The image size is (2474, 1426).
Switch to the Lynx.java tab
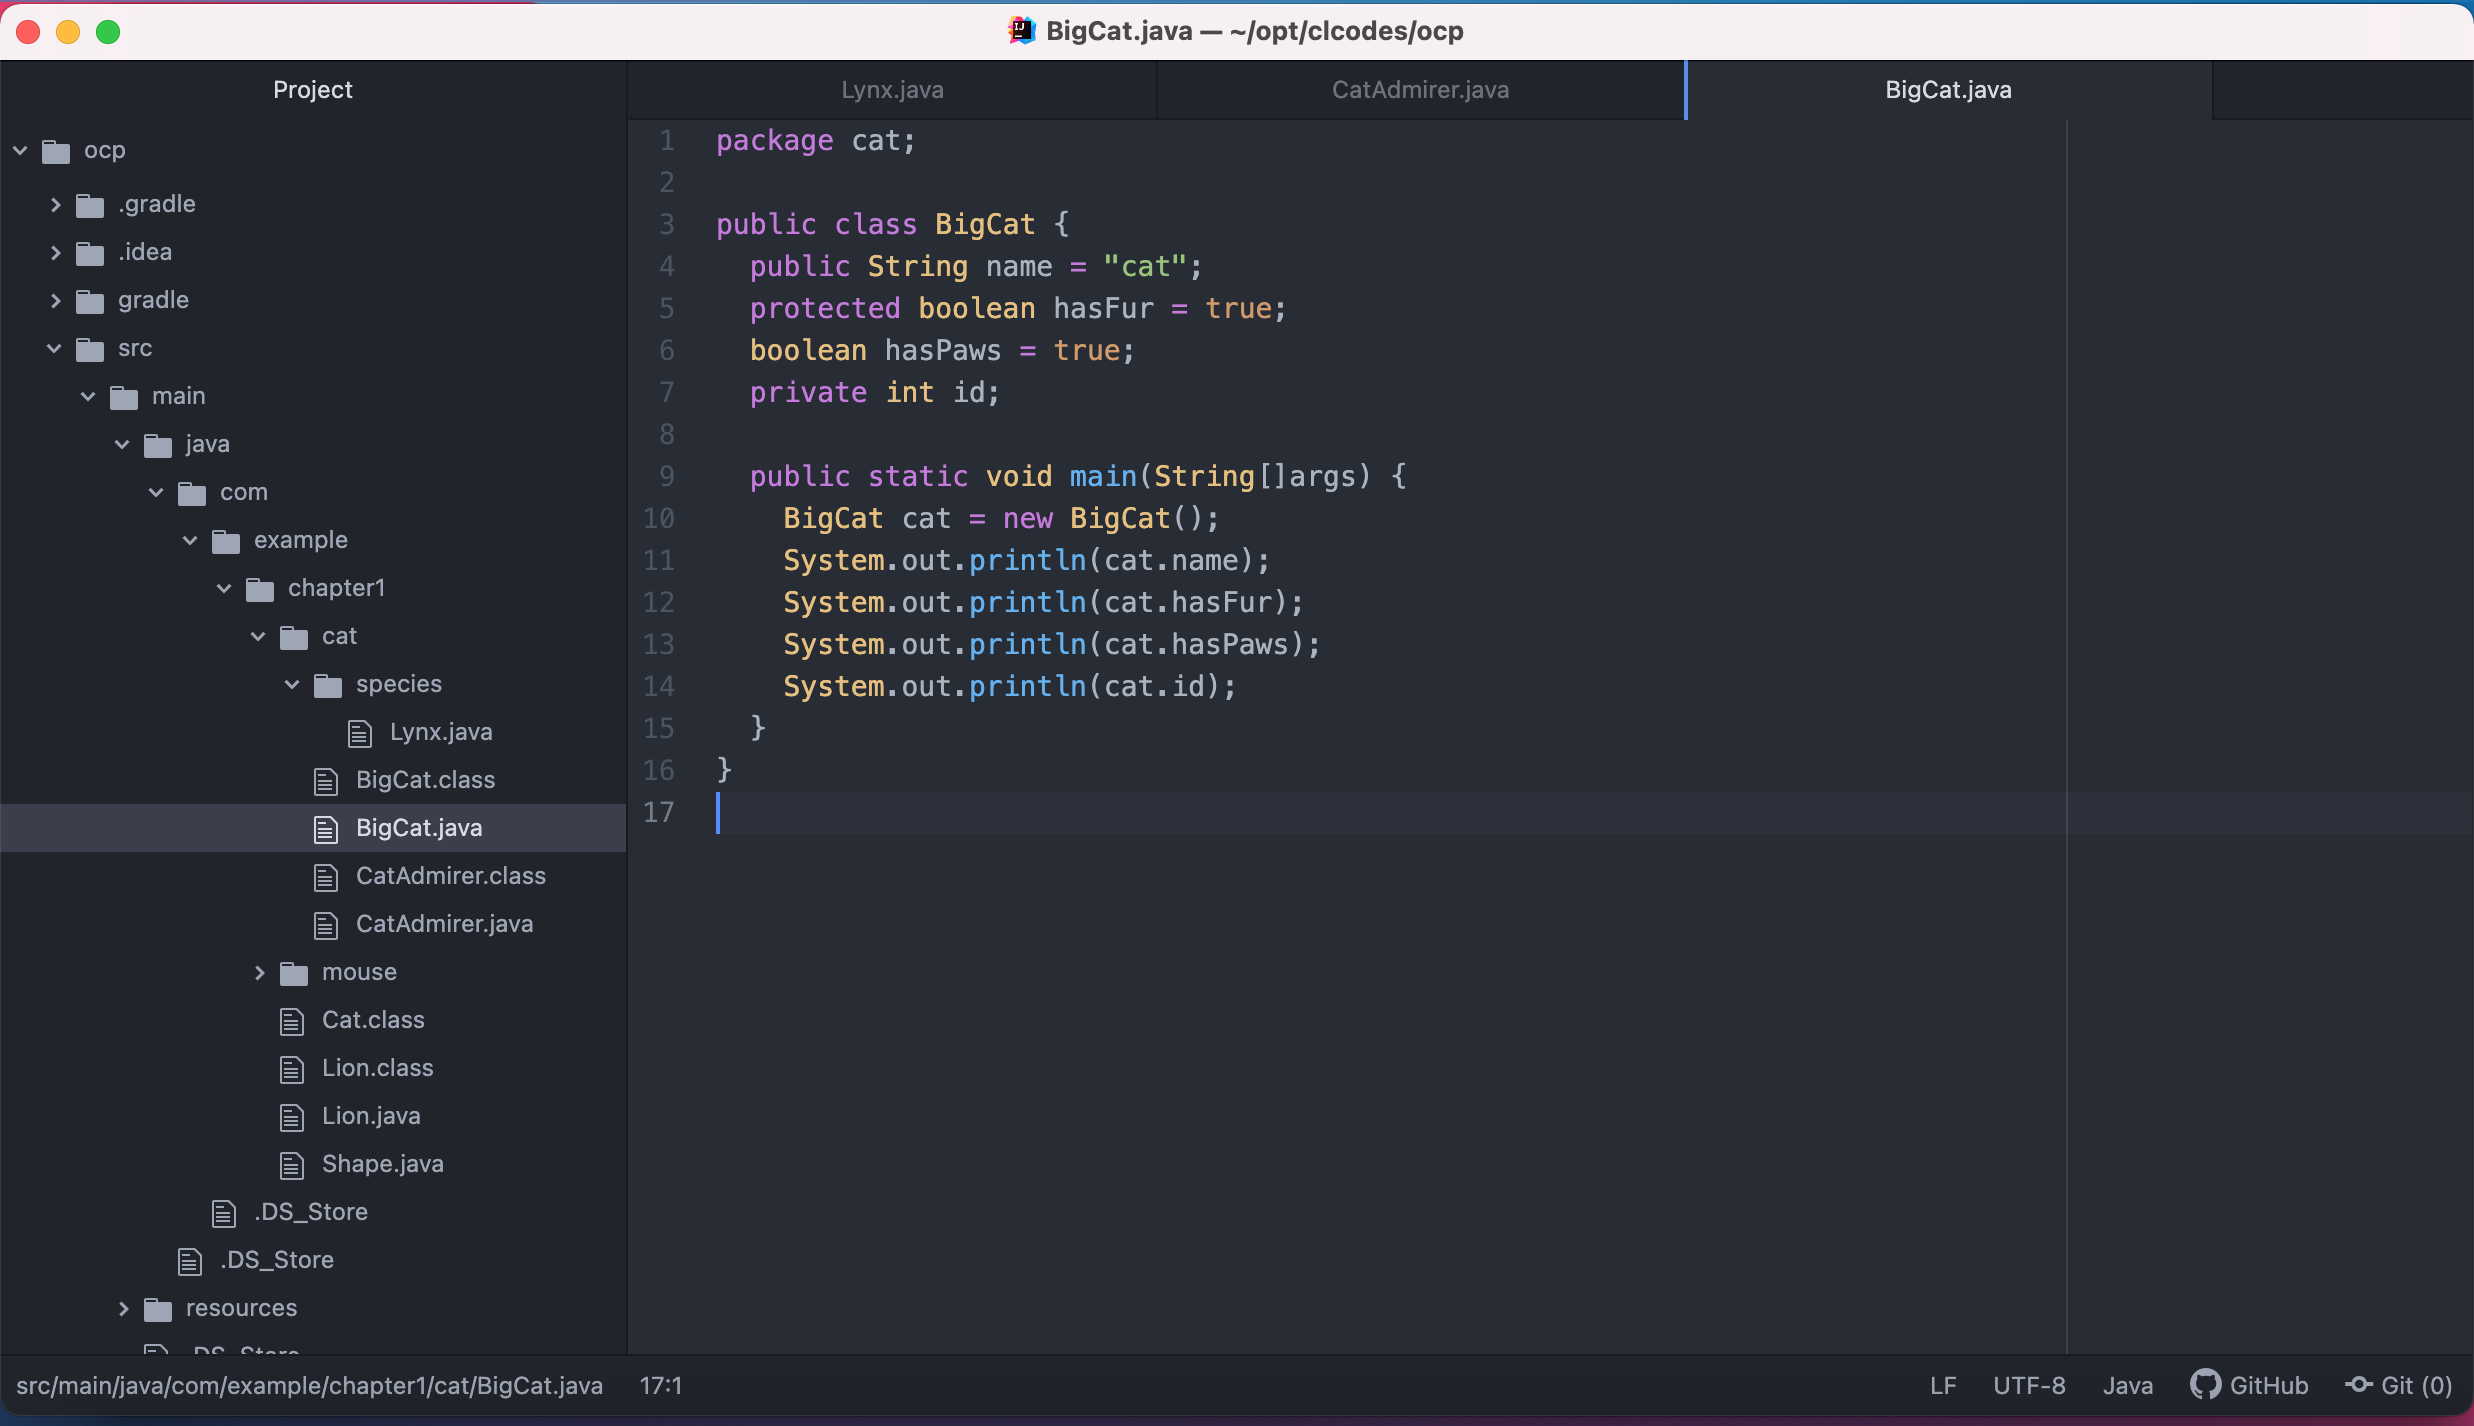pyautogui.click(x=892, y=90)
